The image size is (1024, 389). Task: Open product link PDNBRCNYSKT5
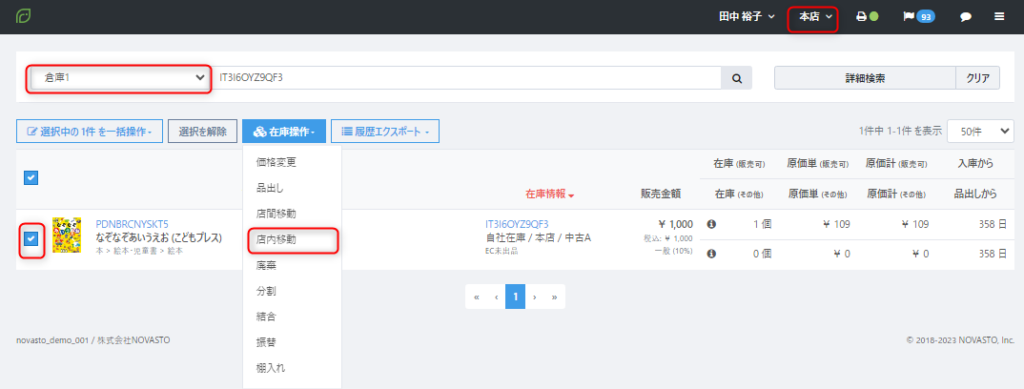pyautogui.click(x=132, y=224)
